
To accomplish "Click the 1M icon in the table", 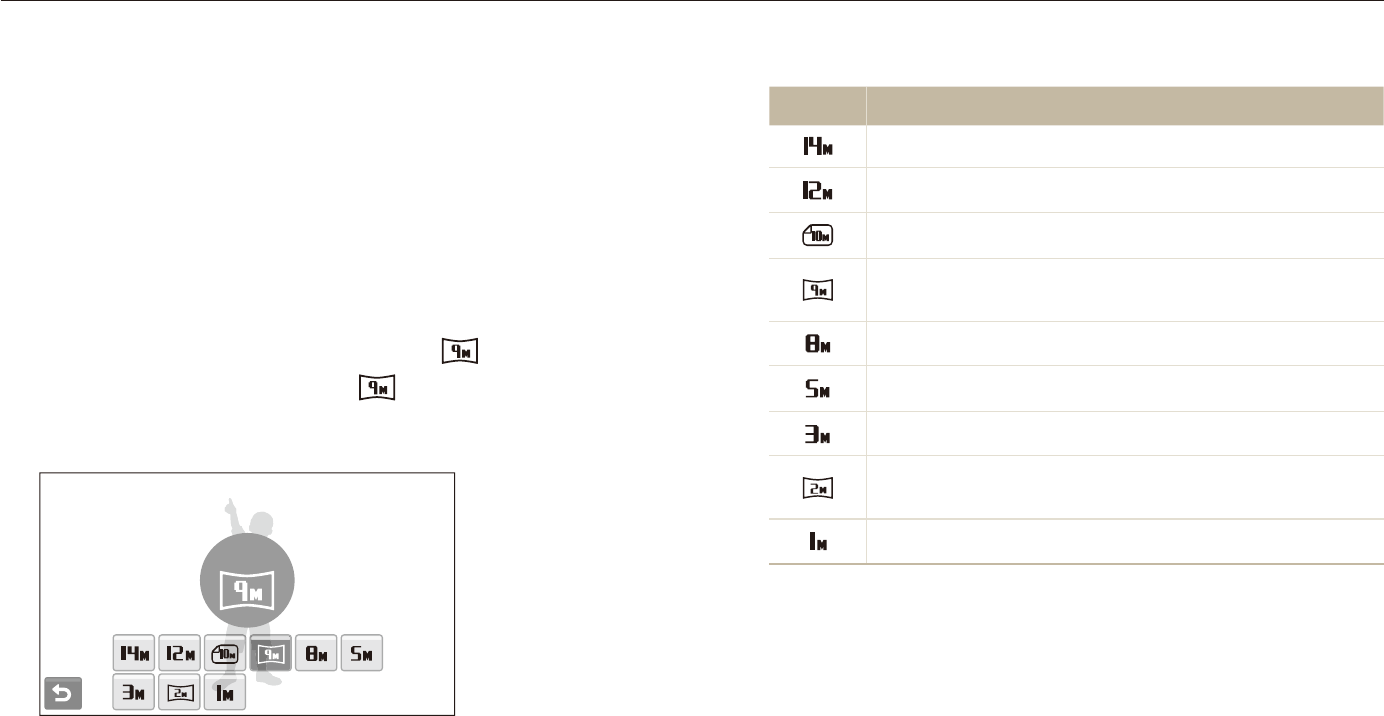I will click(x=817, y=542).
